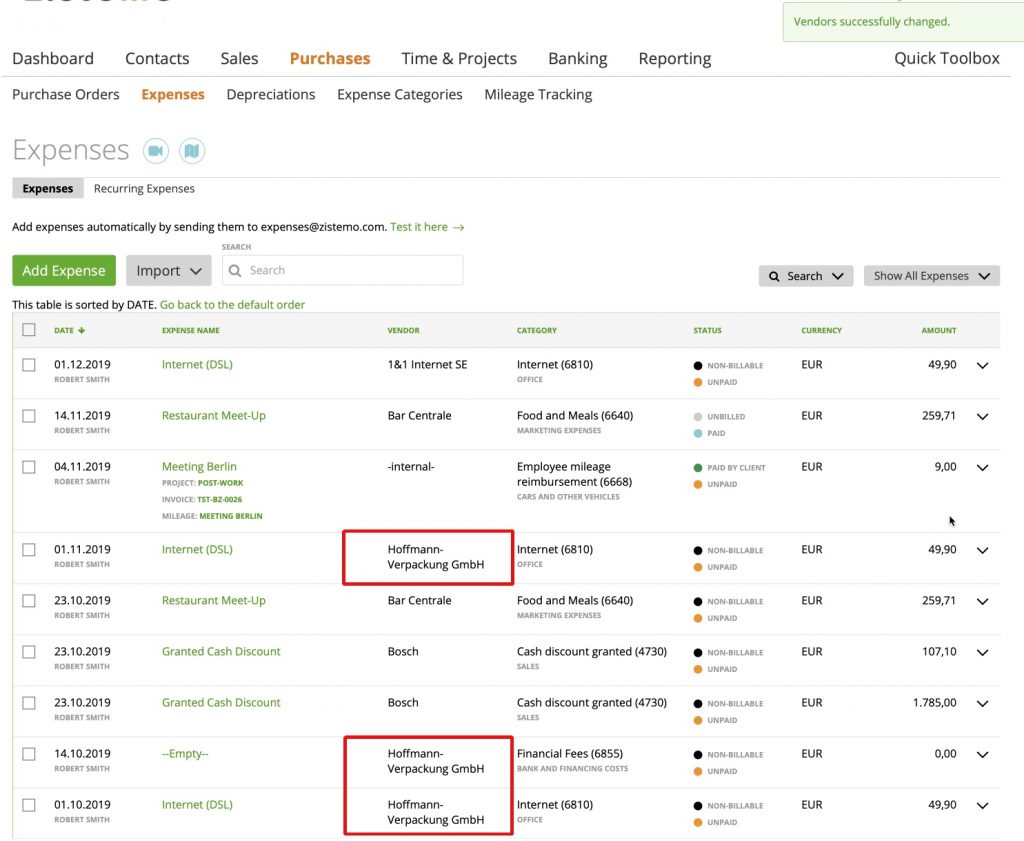Open the Banking menu
1024x841 pixels.
coord(577,58)
